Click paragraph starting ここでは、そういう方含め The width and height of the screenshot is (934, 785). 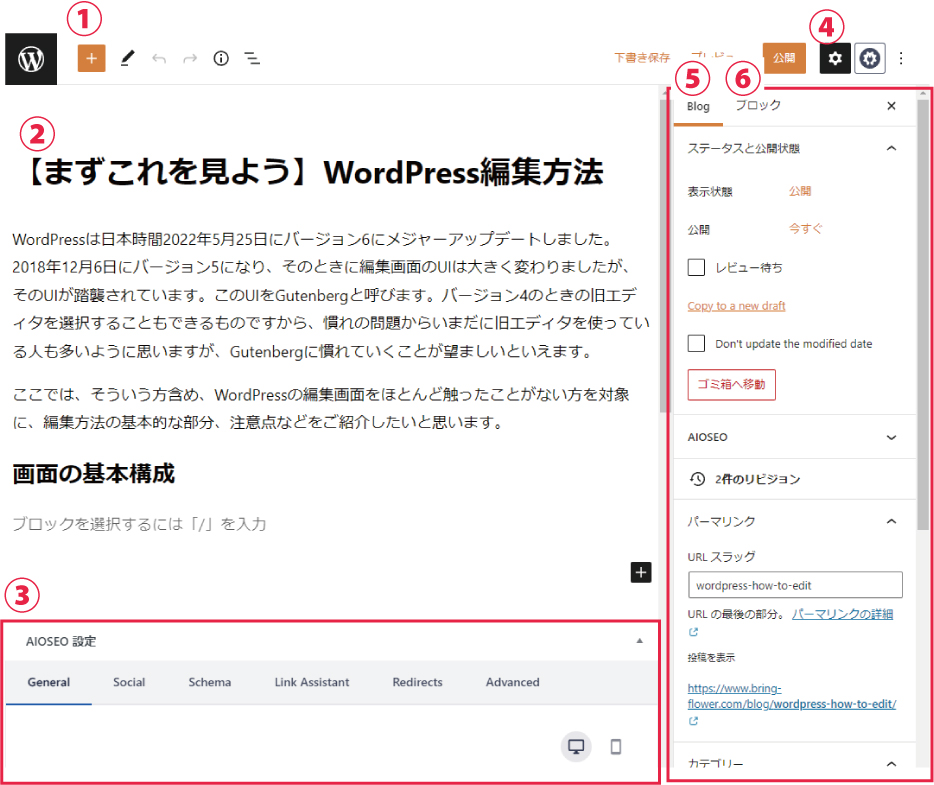322,409
